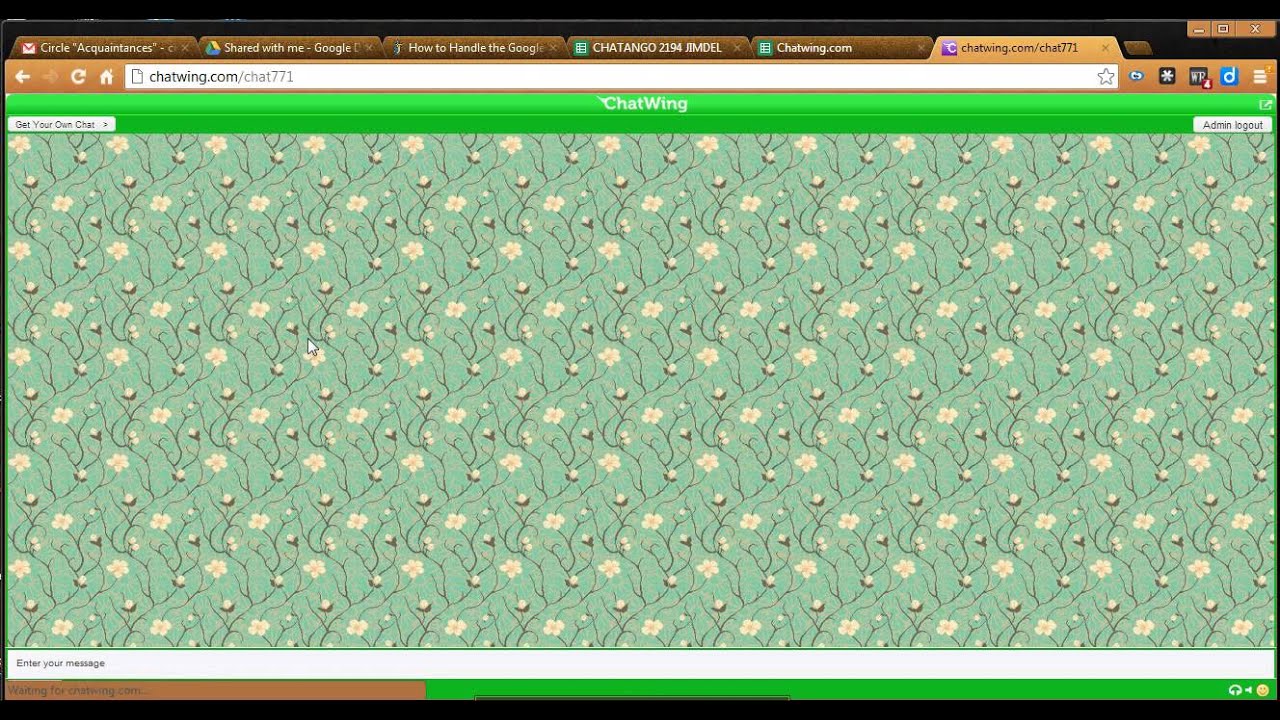Open the blue 'd' extension icon
The width and height of the screenshot is (1280, 720).
(1230, 76)
